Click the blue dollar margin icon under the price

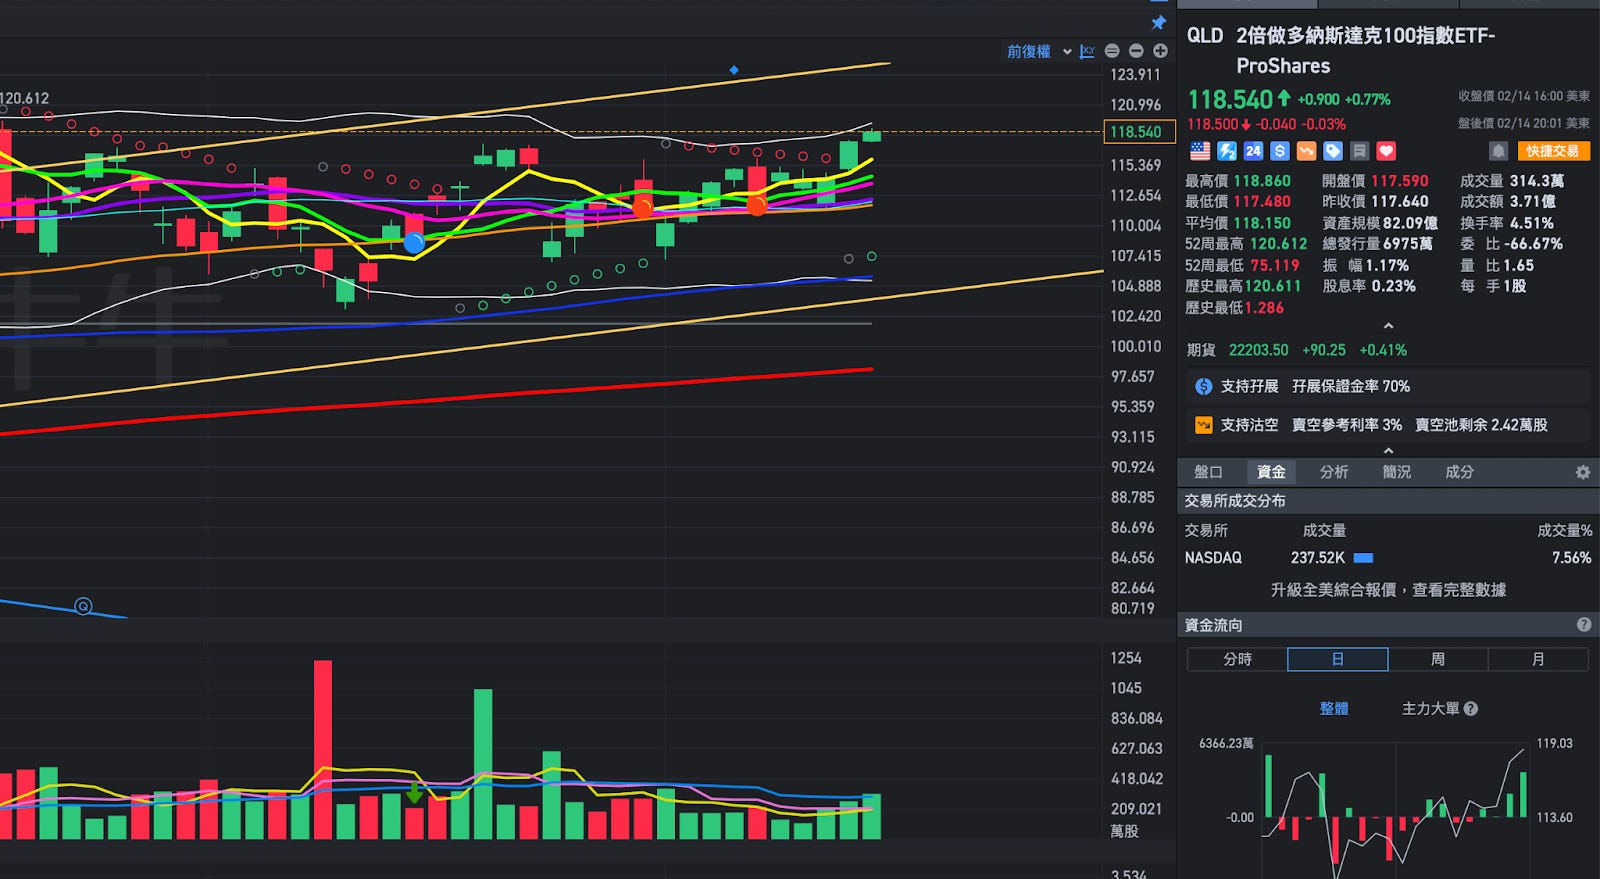click(1279, 151)
